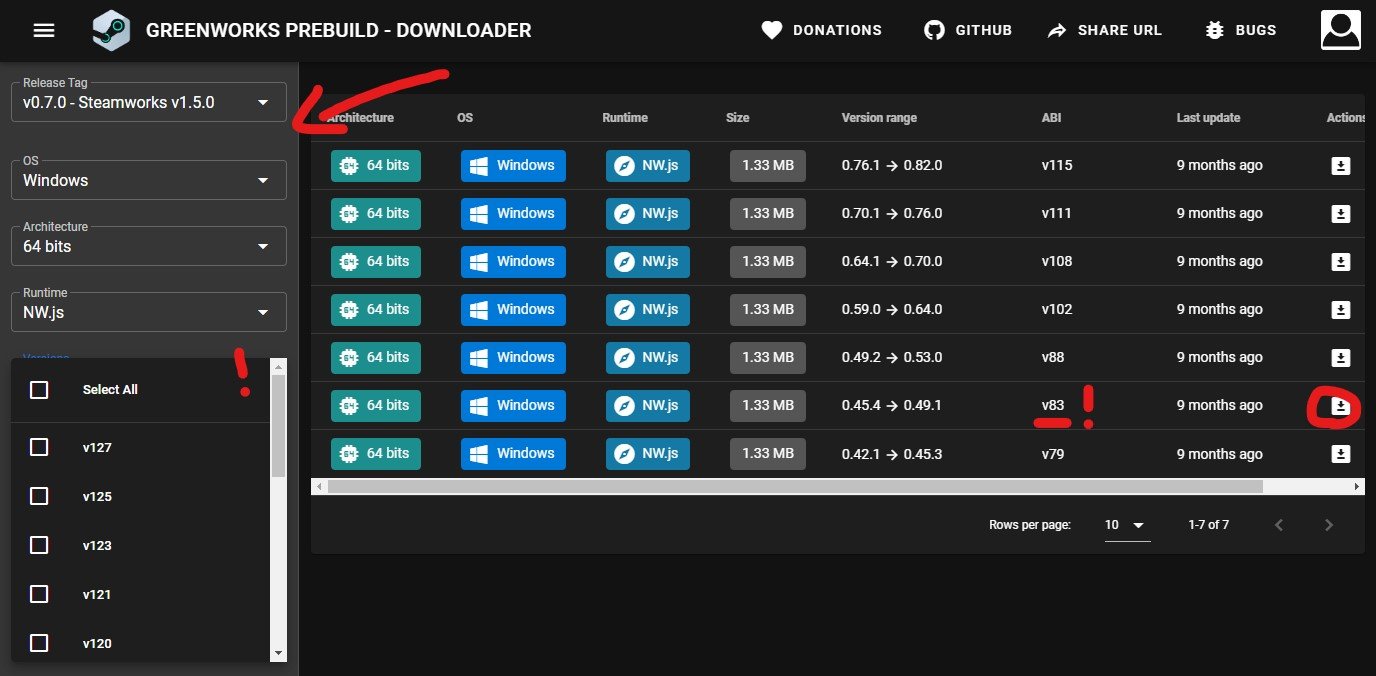Screen dimensions: 1376x676
Task: Click the Runtime column header
Action: (x=625, y=118)
